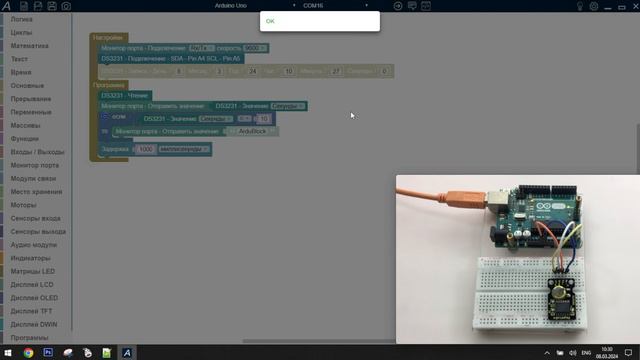The image size is (640, 360).
Task: Click the lightbulb hints icon
Action: 580,6
